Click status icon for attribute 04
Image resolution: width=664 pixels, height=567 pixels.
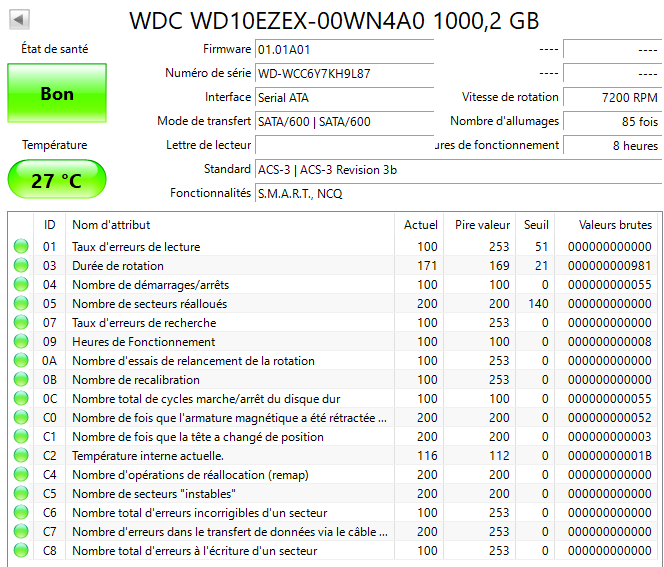click(x=21, y=285)
